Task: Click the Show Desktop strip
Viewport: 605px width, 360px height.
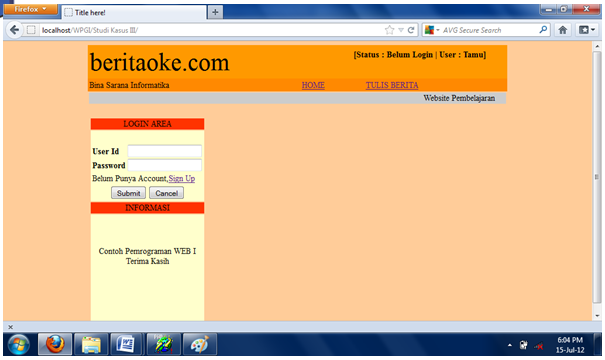Action: pyautogui.click(x=598, y=344)
